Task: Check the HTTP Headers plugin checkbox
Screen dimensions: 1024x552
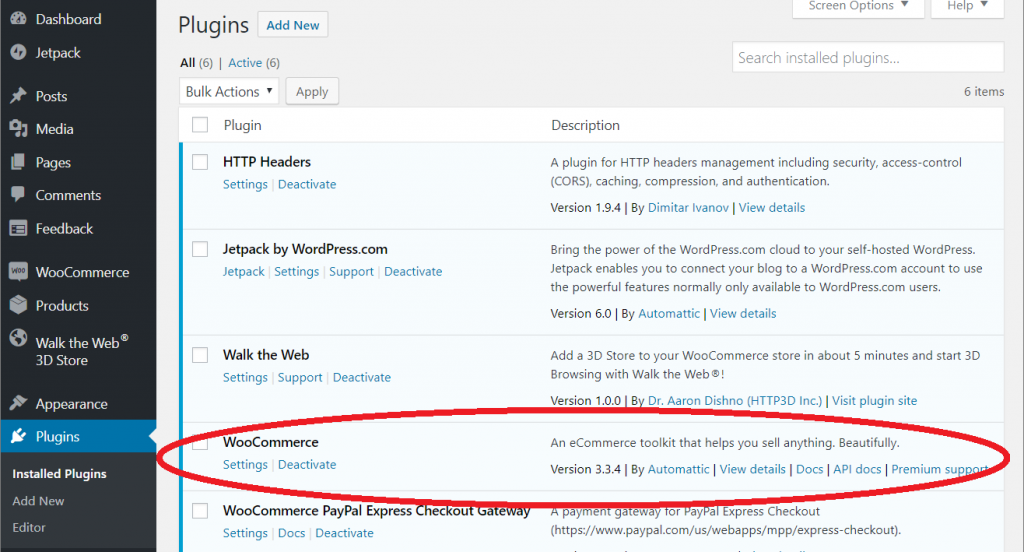Action: [x=200, y=162]
